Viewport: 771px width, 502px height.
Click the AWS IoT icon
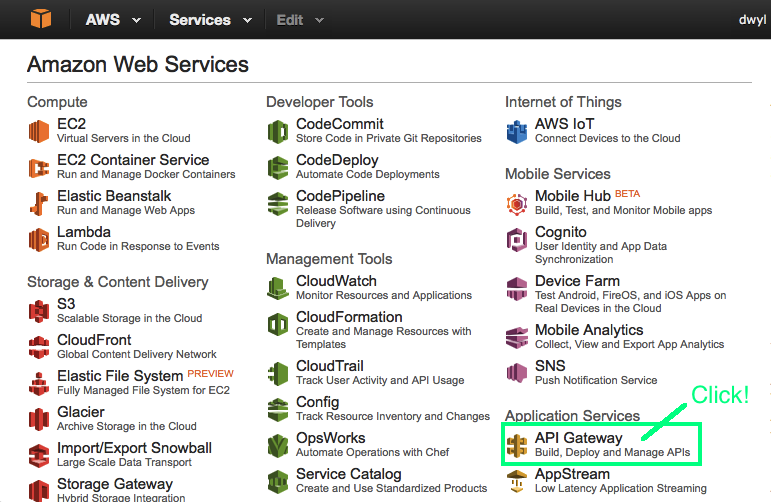pos(517,132)
